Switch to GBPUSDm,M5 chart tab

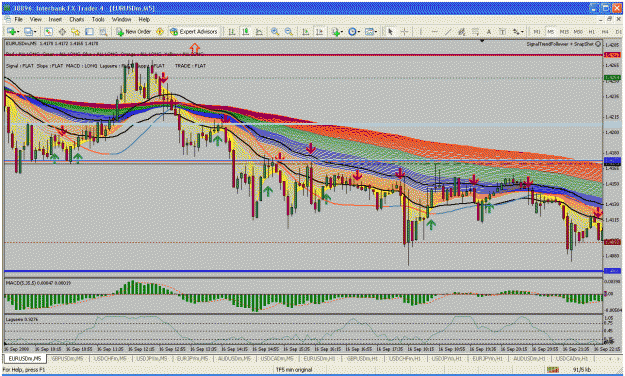(67, 359)
